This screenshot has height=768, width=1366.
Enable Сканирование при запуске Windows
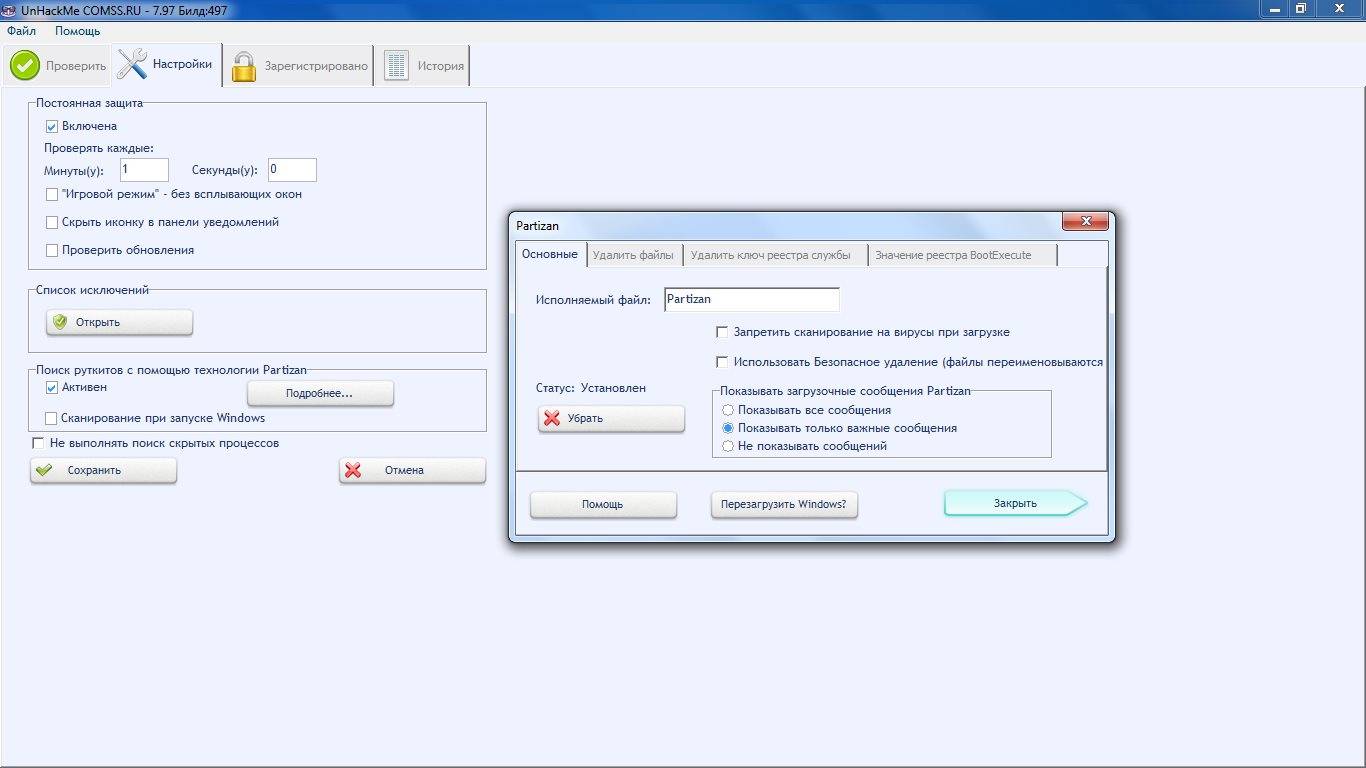[x=52, y=419]
